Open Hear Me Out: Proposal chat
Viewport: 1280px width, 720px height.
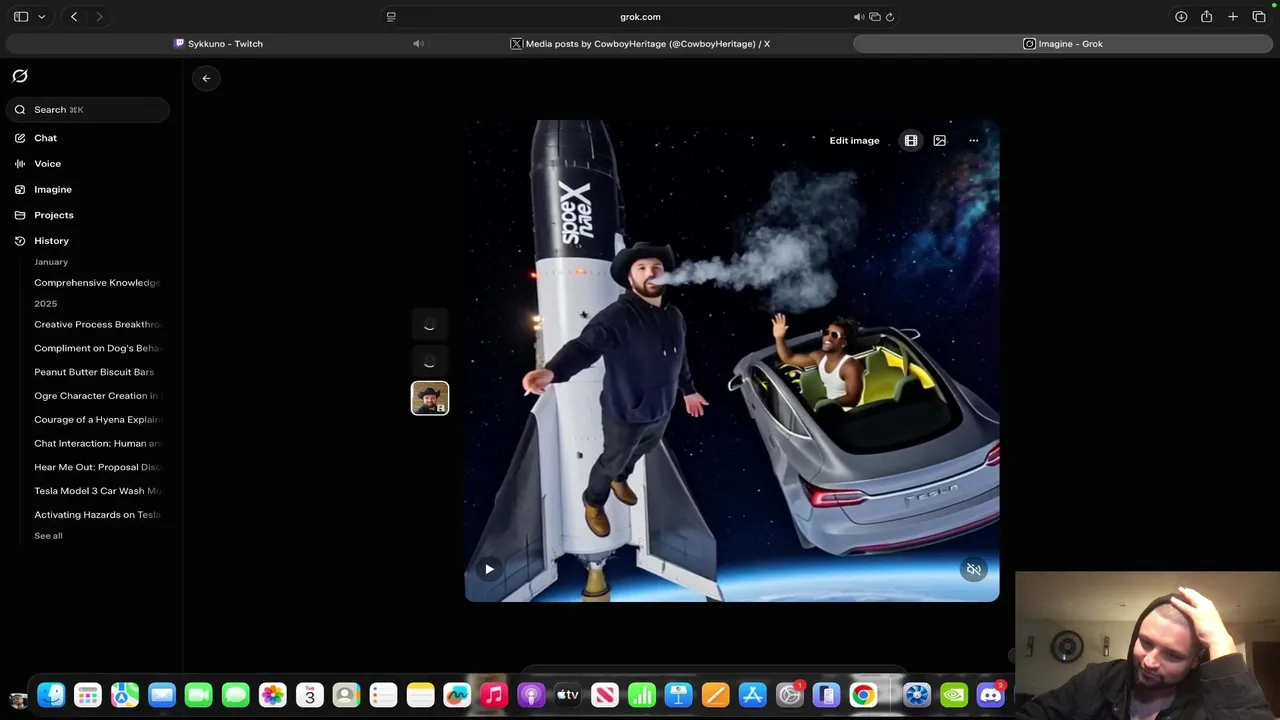click(x=97, y=467)
